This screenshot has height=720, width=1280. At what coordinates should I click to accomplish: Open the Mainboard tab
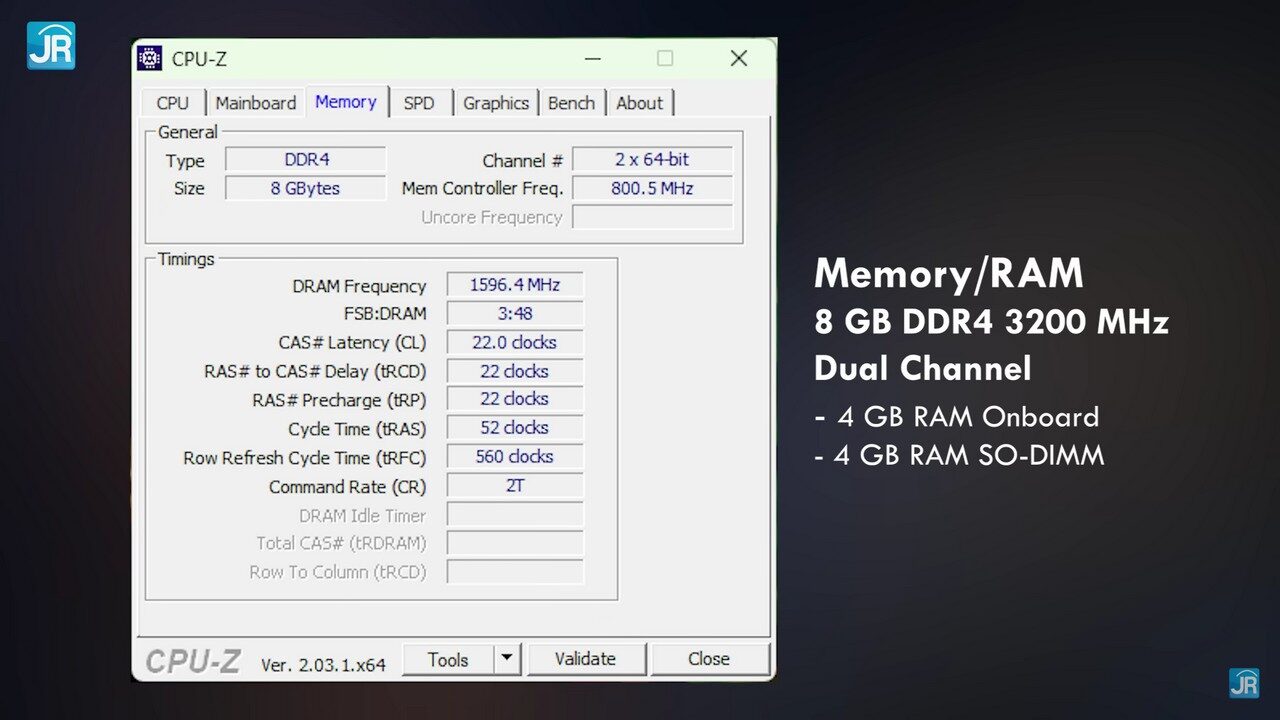pos(256,102)
